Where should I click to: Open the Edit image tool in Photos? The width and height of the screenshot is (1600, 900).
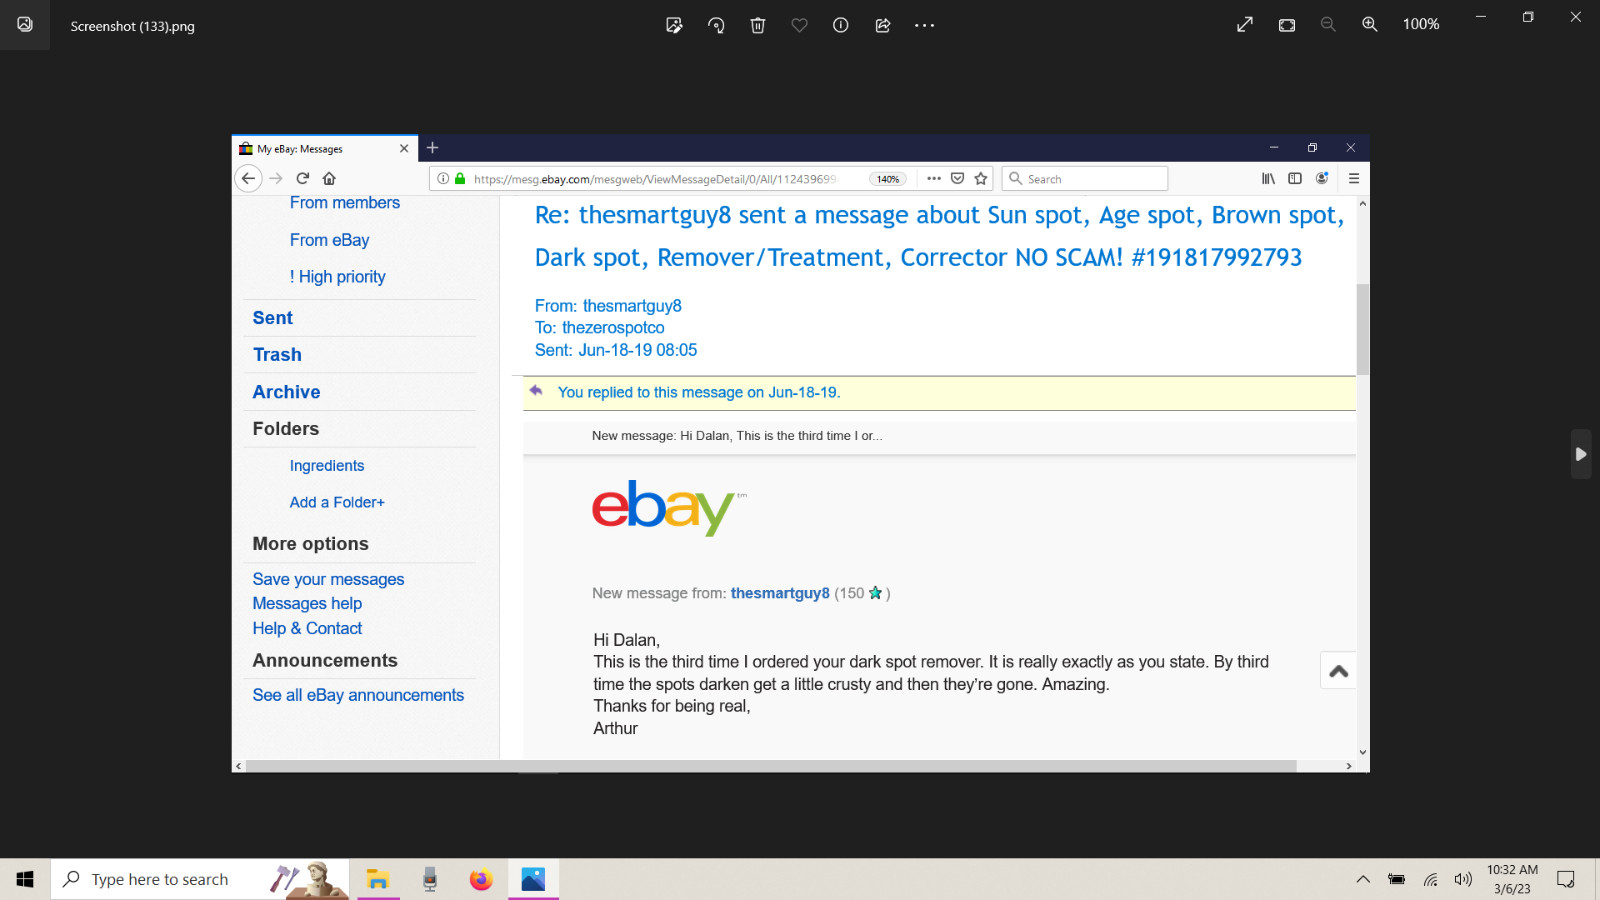coord(674,25)
